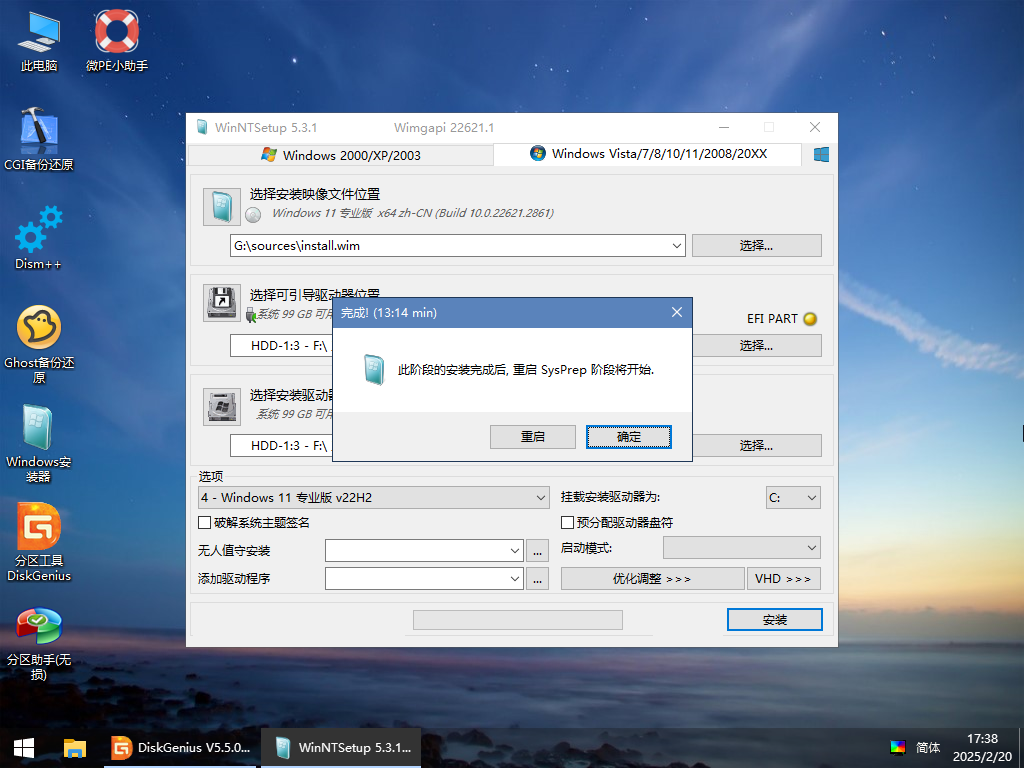This screenshot has width=1024, height=768.
Task: Open the 此电脑 desktop icon
Action: (x=39, y=40)
